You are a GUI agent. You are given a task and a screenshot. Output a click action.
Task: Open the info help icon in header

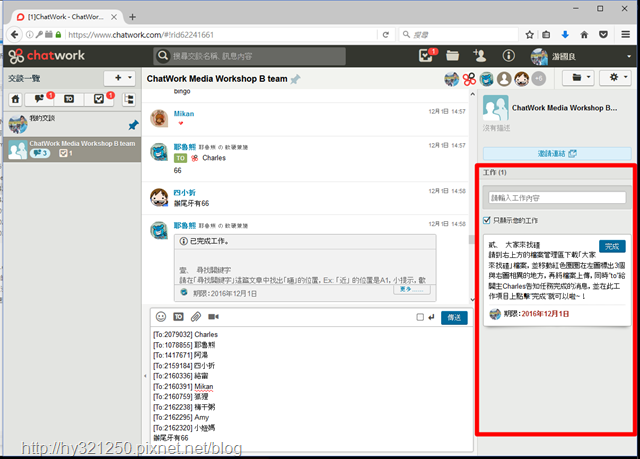(508, 55)
